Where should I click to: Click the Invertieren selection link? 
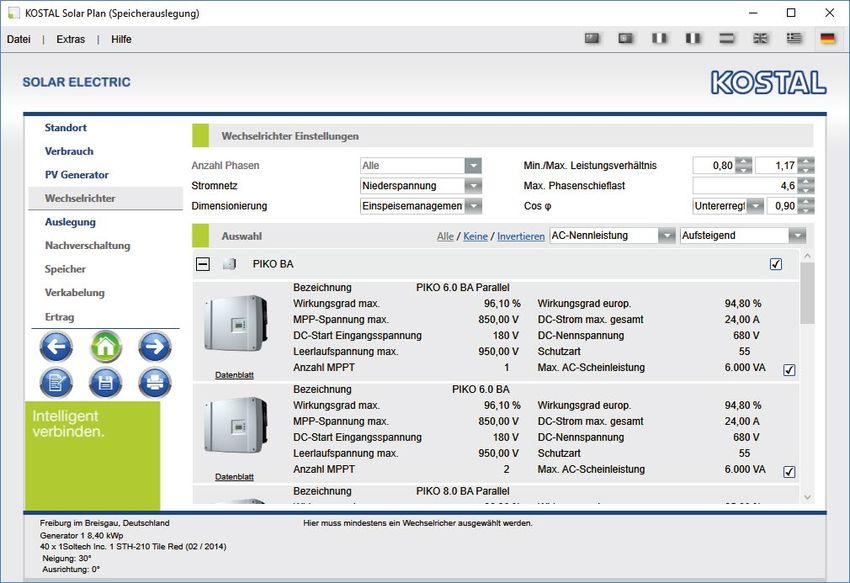pyautogui.click(x=521, y=236)
